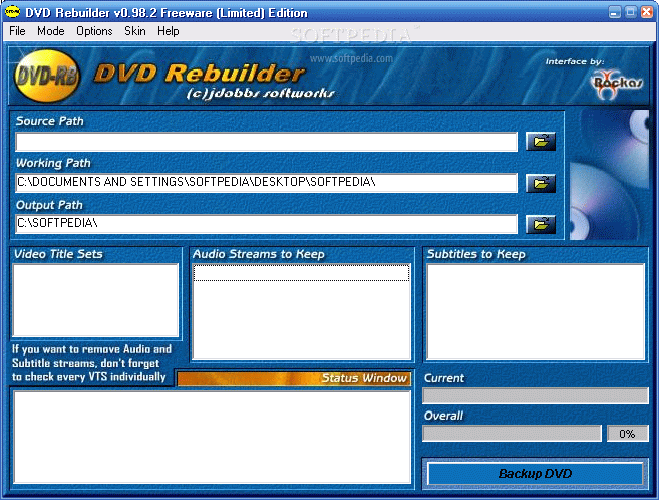Click the DVD-RB round logo

(x=47, y=76)
